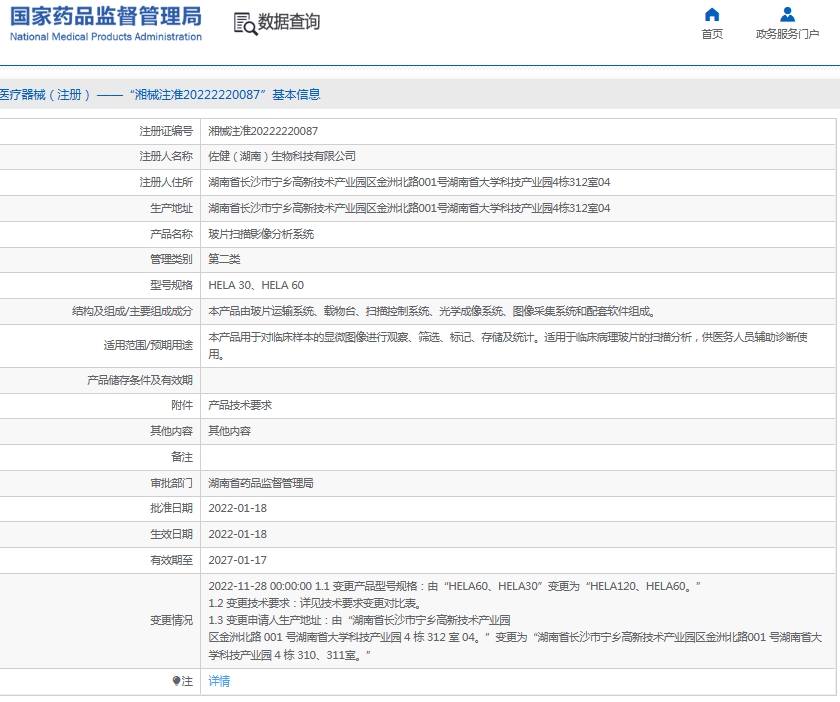The height and width of the screenshot is (702, 840).
Task: Click the bulb icon beside 注
Action: pos(176,681)
